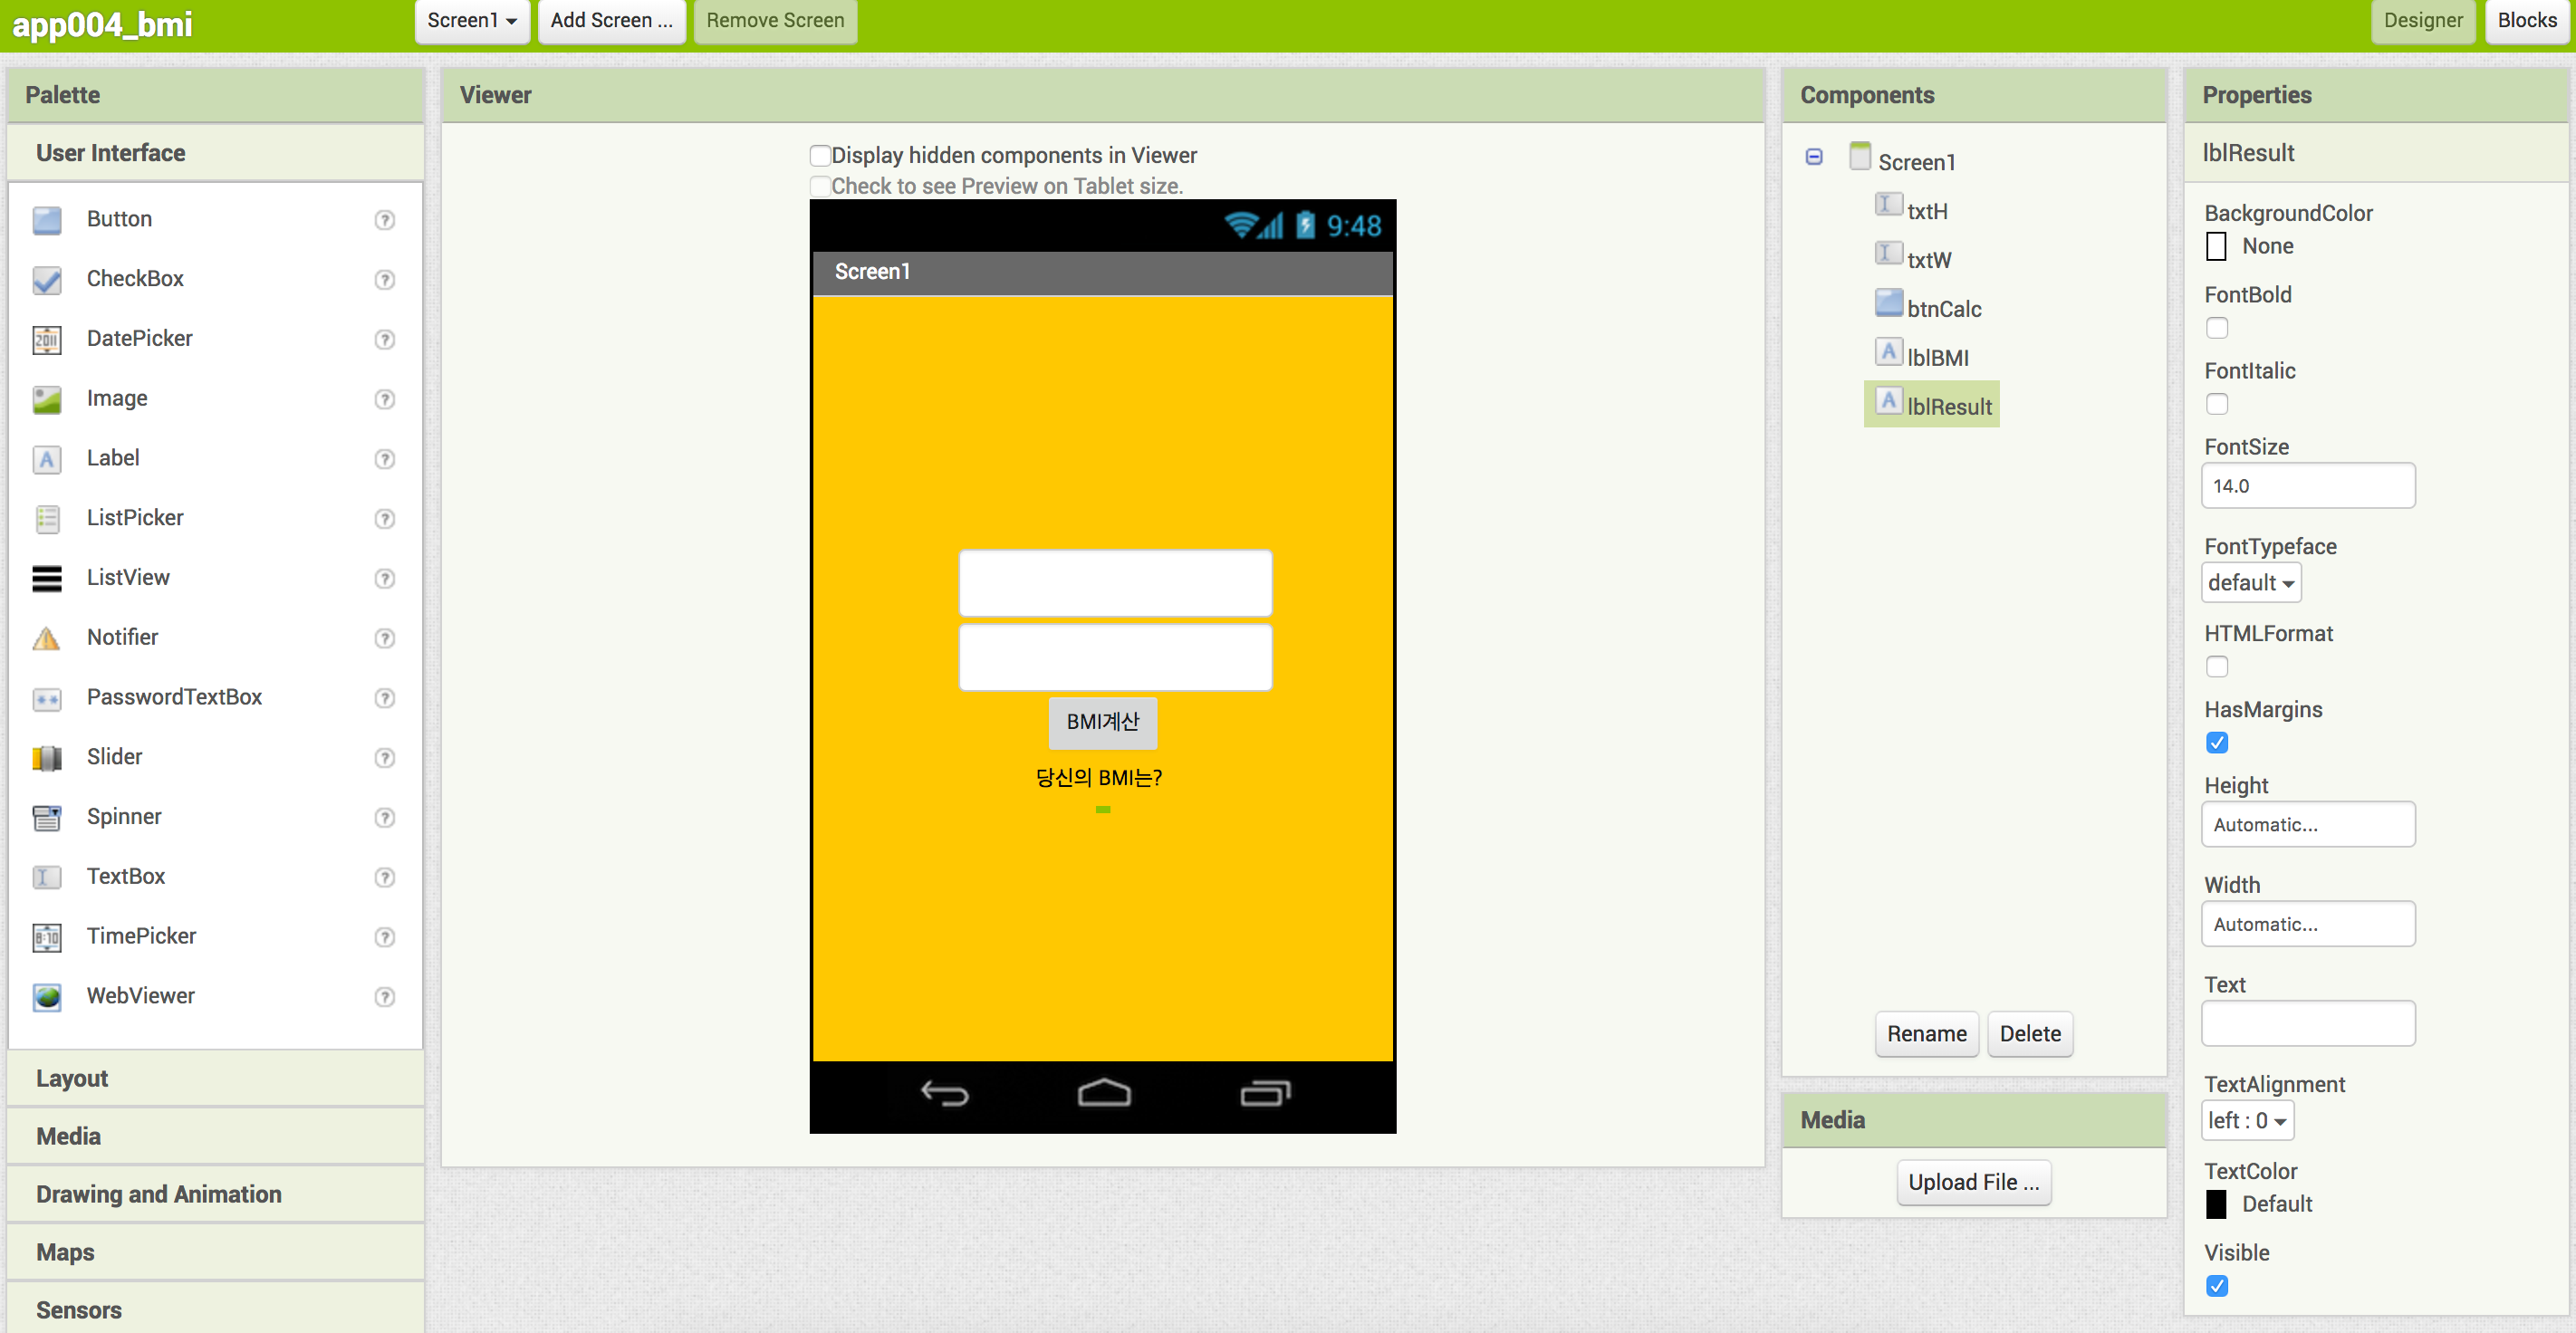Open the BackgroundColor None swatch
The width and height of the screenshot is (2576, 1333).
(x=2215, y=247)
